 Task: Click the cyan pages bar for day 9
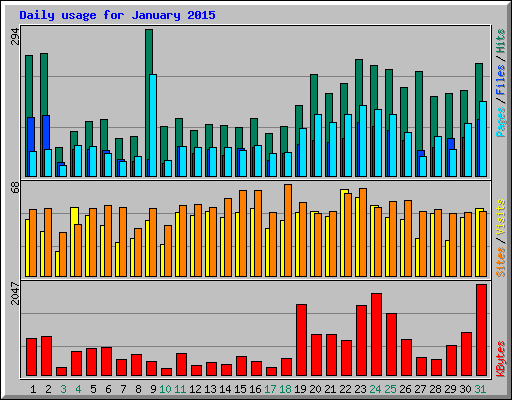(x=153, y=125)
